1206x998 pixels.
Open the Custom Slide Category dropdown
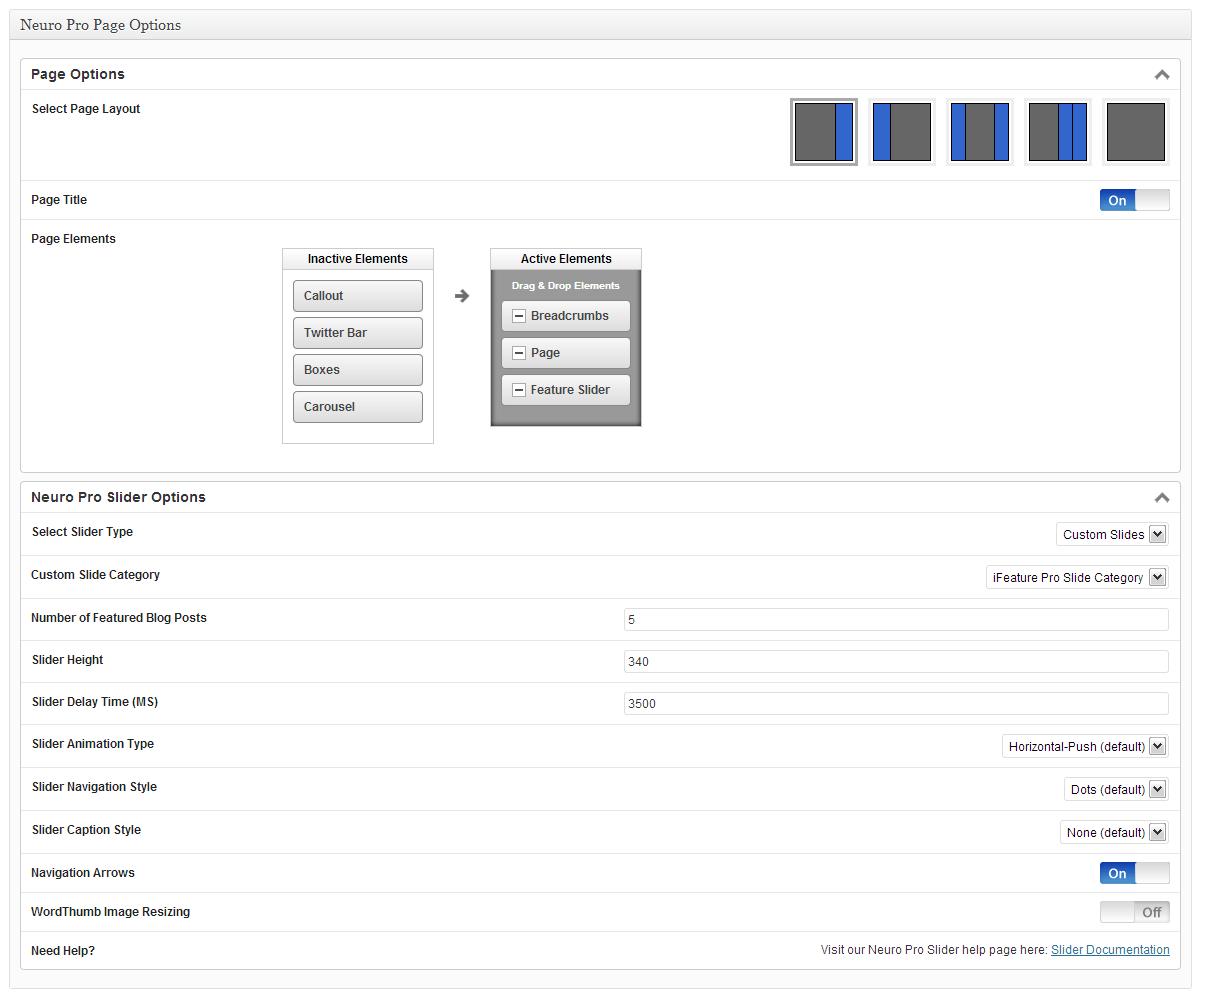click(x=1077, y=577)
